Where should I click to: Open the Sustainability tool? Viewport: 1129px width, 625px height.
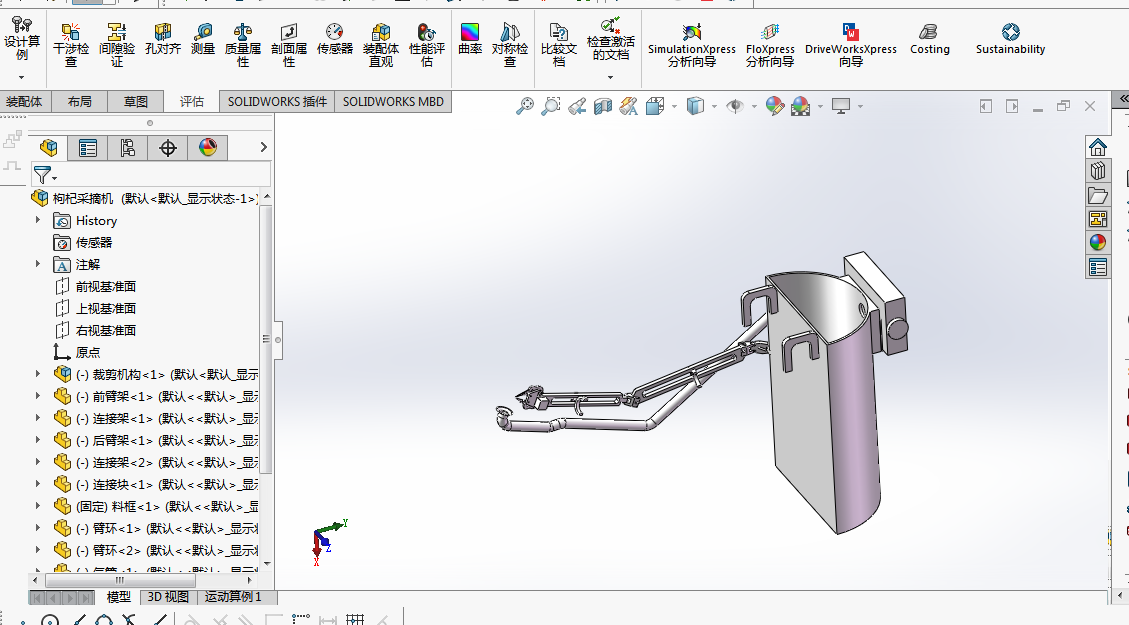[1010, 39]
